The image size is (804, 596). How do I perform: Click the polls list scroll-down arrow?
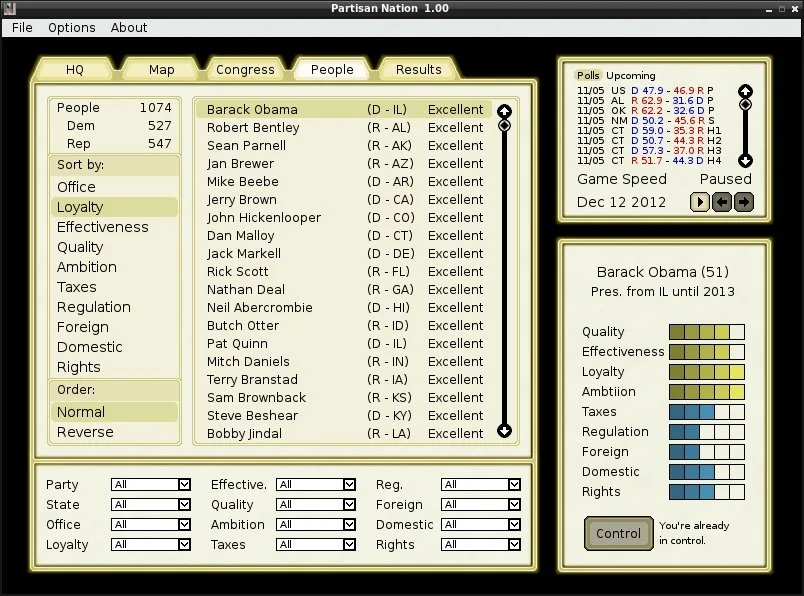click(744, 160)
